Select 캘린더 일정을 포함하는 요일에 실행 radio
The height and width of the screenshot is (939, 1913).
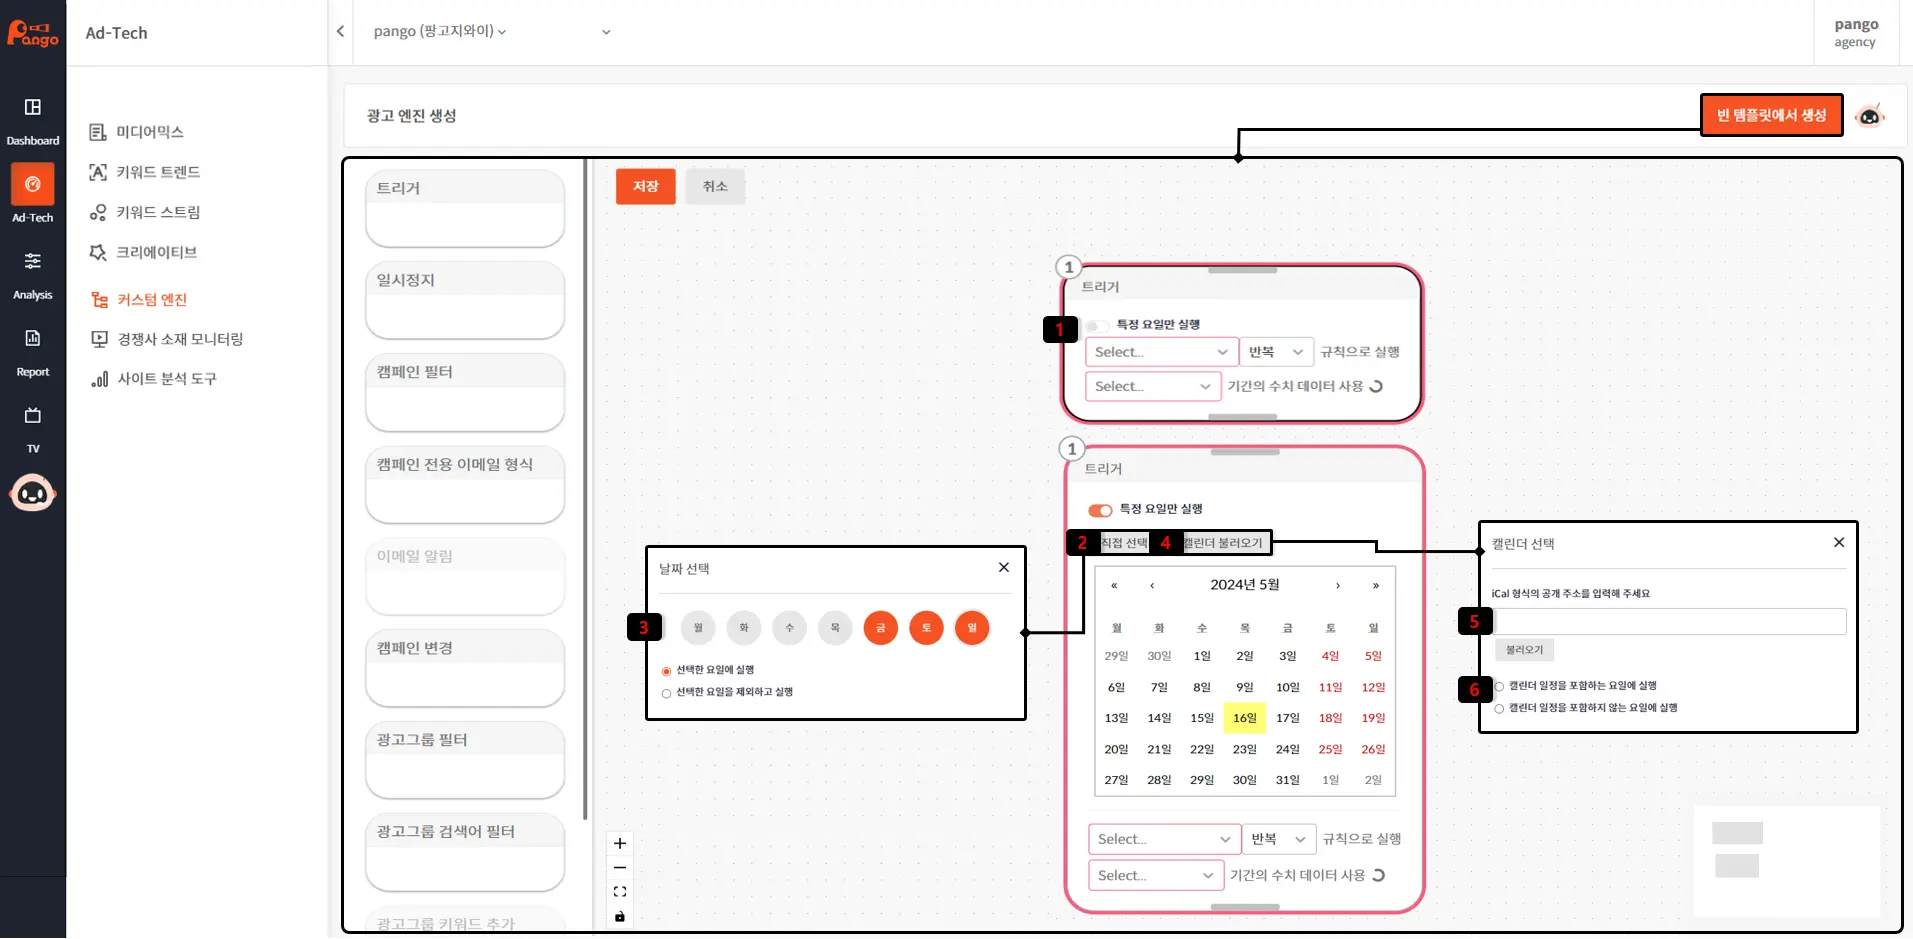pyautogui.click(x=1499, y=686)
